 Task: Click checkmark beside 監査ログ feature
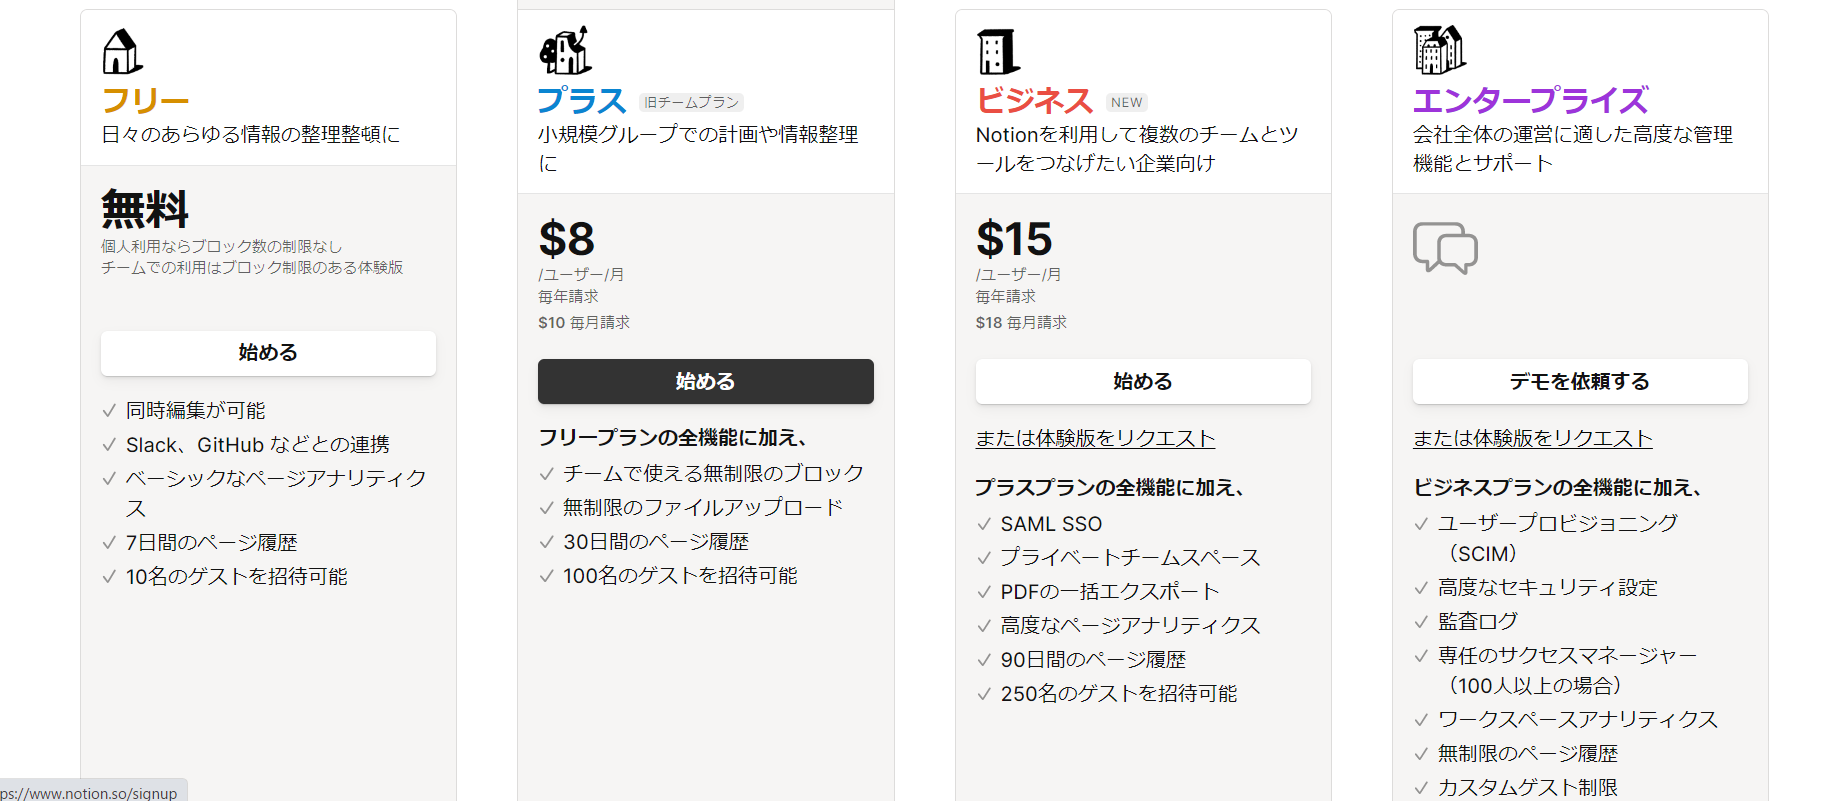[1421, 622]
